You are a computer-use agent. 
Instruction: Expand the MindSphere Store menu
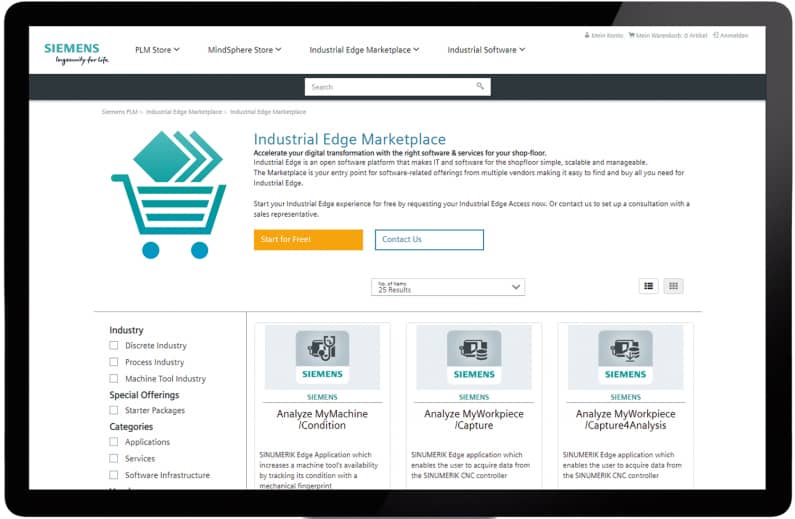pos(244,50)
